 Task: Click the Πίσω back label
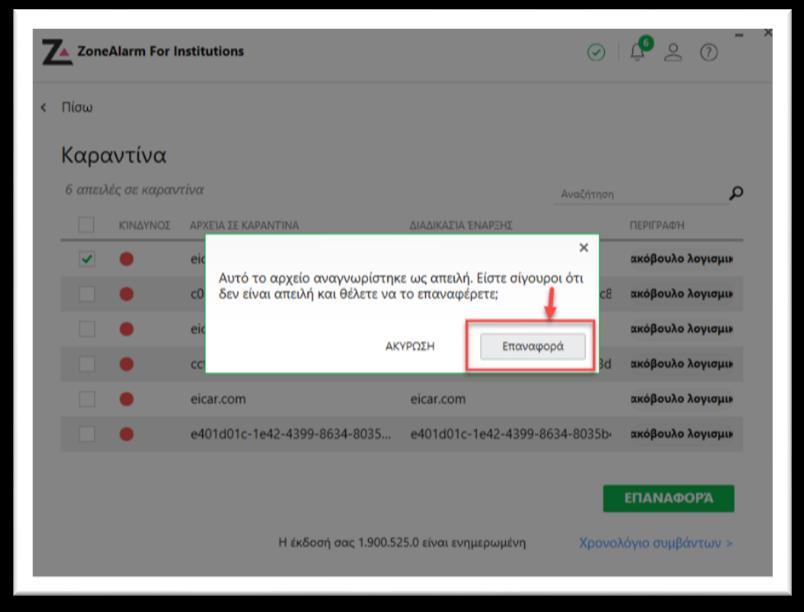click(77, 107)
